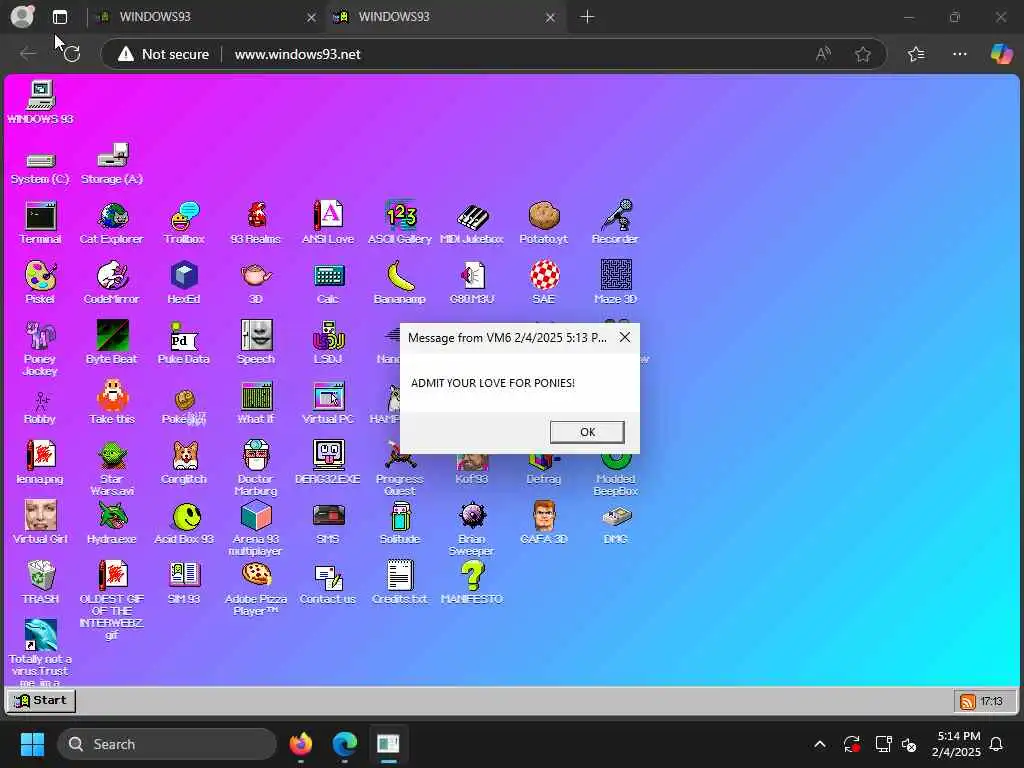Image resolution: width=1024 pixels, height=768 pixels.
Task: Open the Robby stick figure icon
Action: [x=40, y=408]
